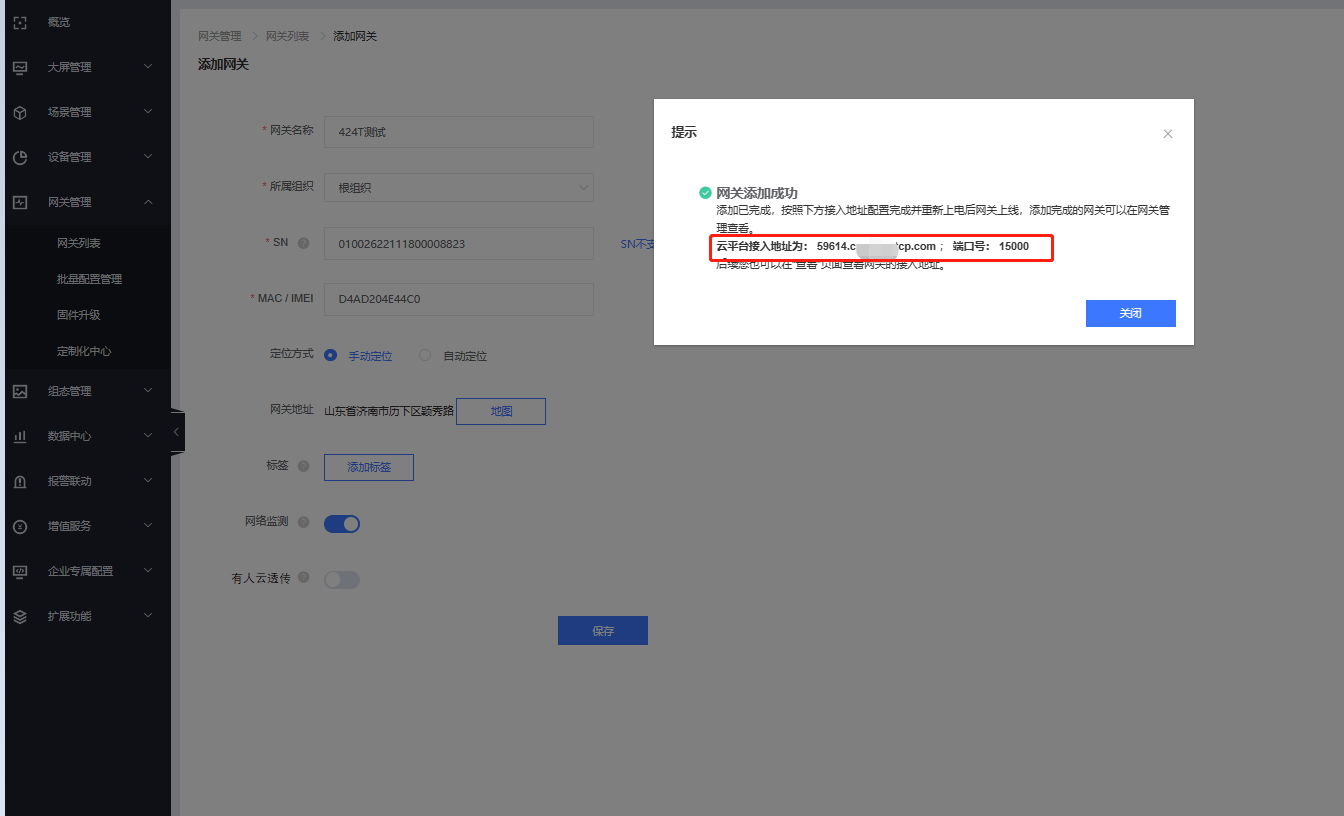Screen dimensions: 1344x816
Task: Open the 所属组织 dropdown
Action: coord(459,187)
